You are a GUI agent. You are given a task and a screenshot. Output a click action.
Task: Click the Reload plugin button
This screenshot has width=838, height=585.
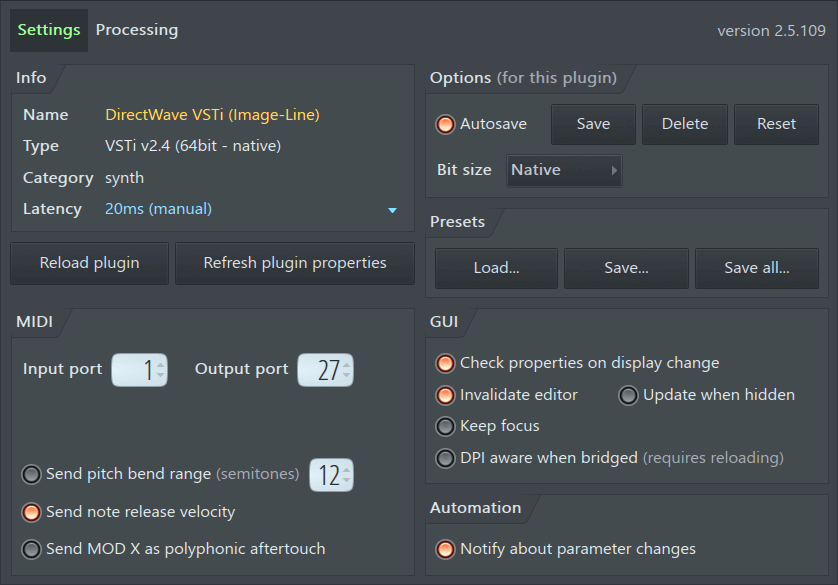tap(90, 263)
